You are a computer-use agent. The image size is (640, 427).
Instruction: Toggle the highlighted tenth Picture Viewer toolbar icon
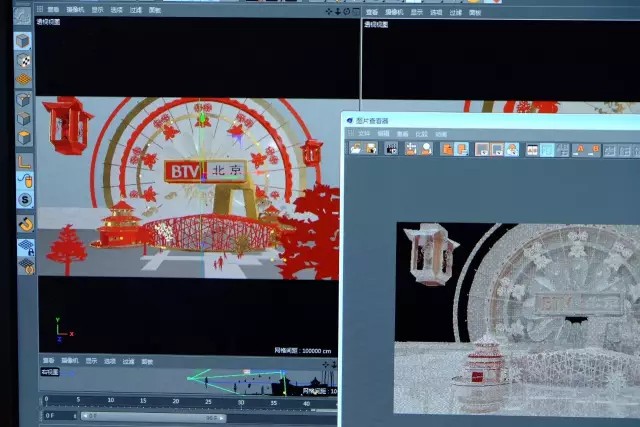512,150
